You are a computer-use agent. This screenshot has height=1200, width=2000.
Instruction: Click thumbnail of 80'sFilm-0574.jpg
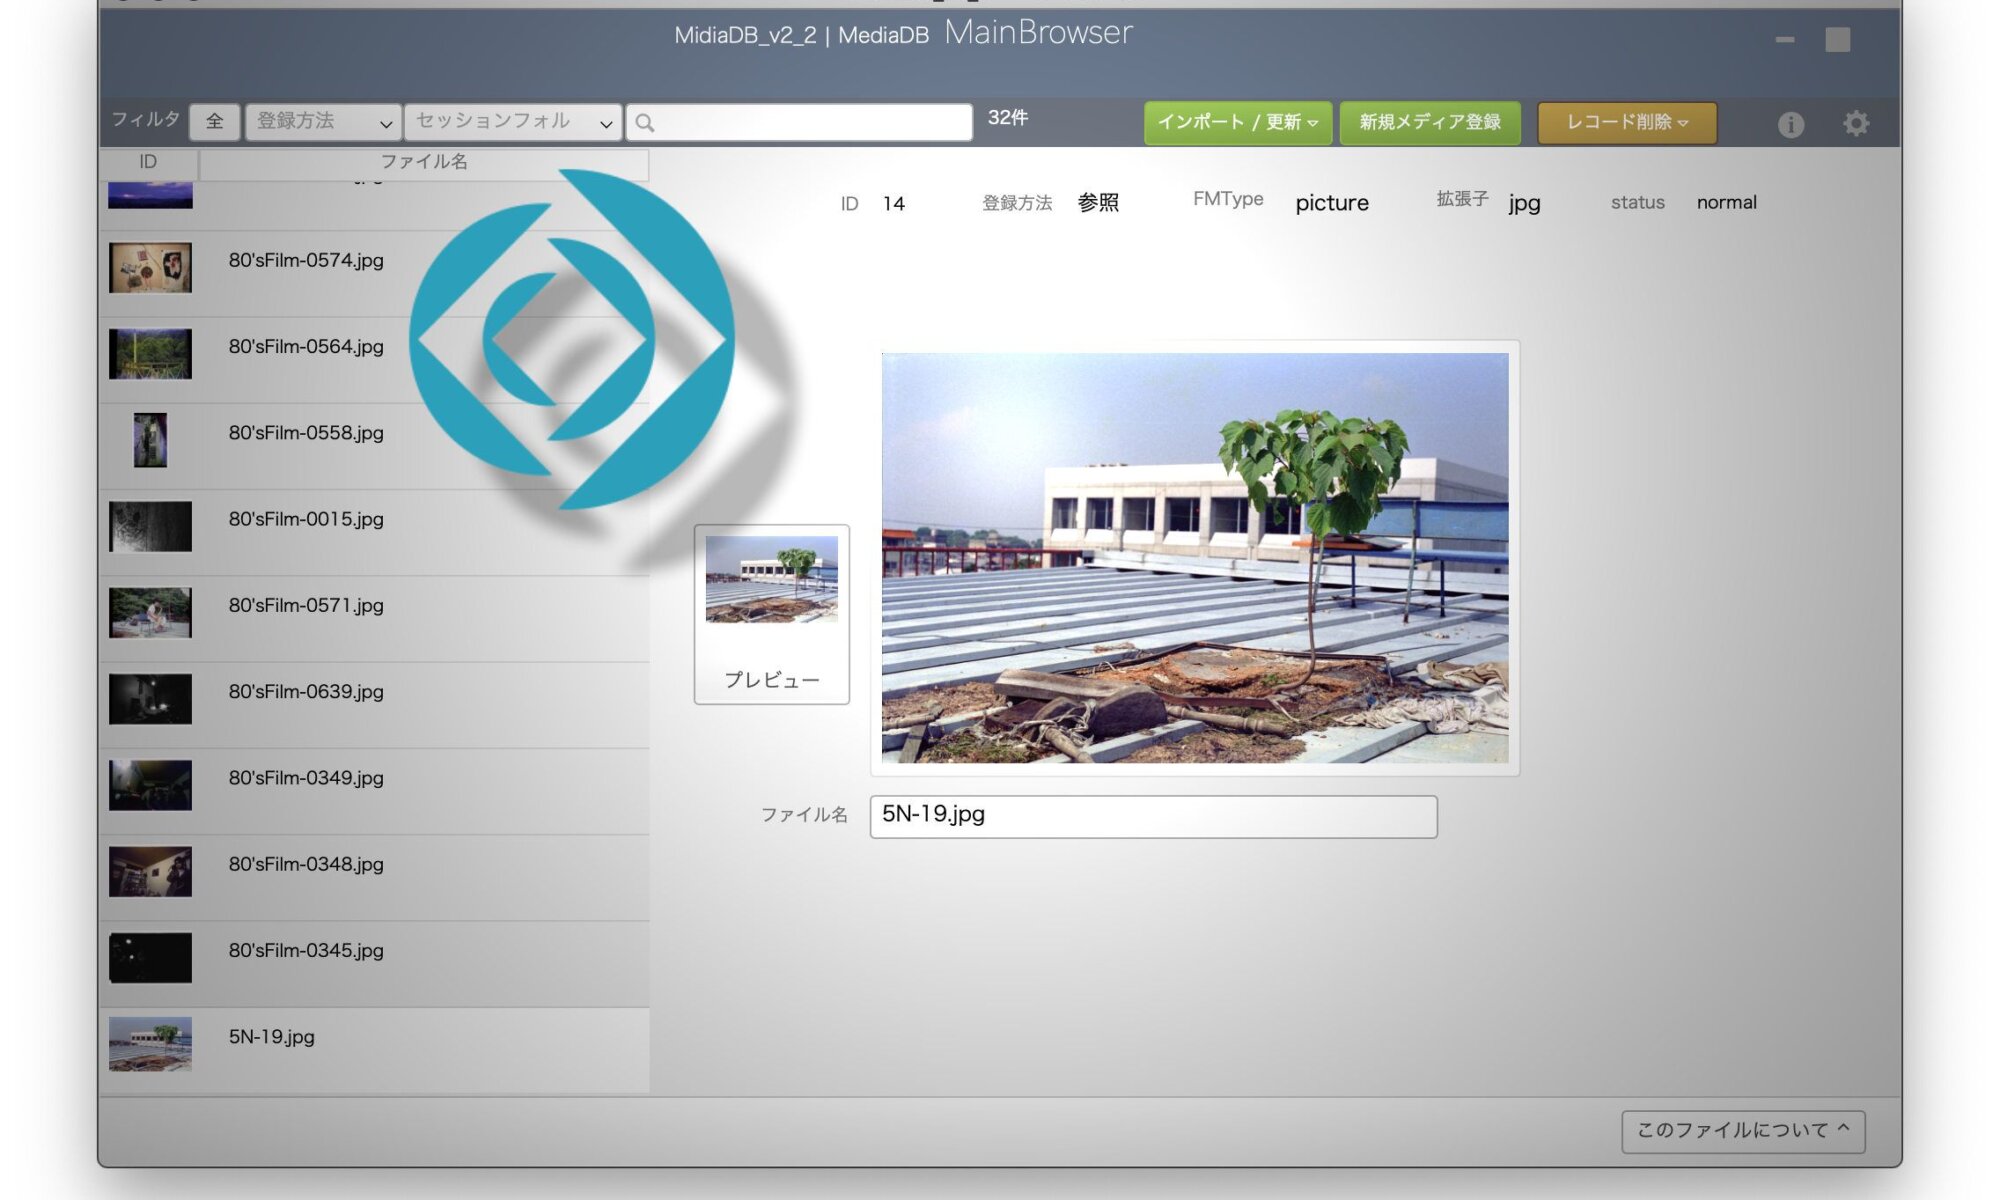pyautogui.click(x=150, y=268)
